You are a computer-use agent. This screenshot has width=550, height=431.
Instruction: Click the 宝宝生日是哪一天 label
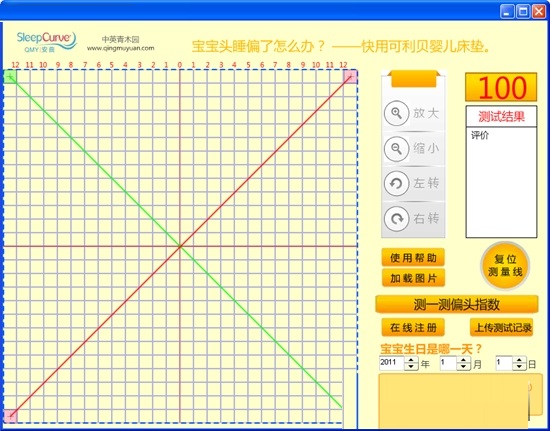(431, 349)
